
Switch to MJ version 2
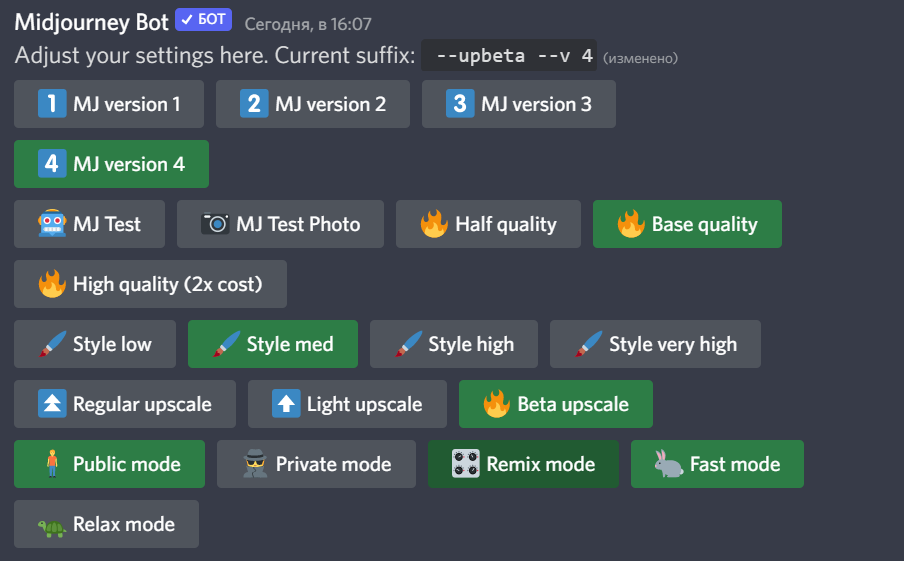coord(312,104)
